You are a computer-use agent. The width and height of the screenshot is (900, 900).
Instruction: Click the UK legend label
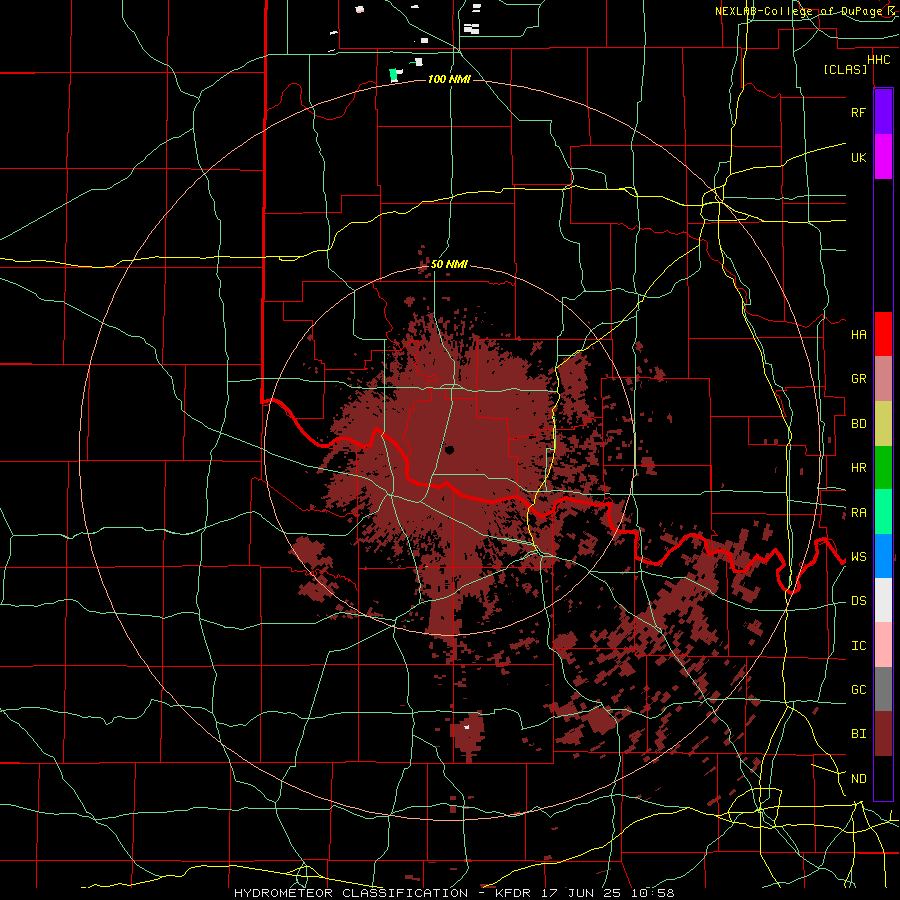[858, 157]
